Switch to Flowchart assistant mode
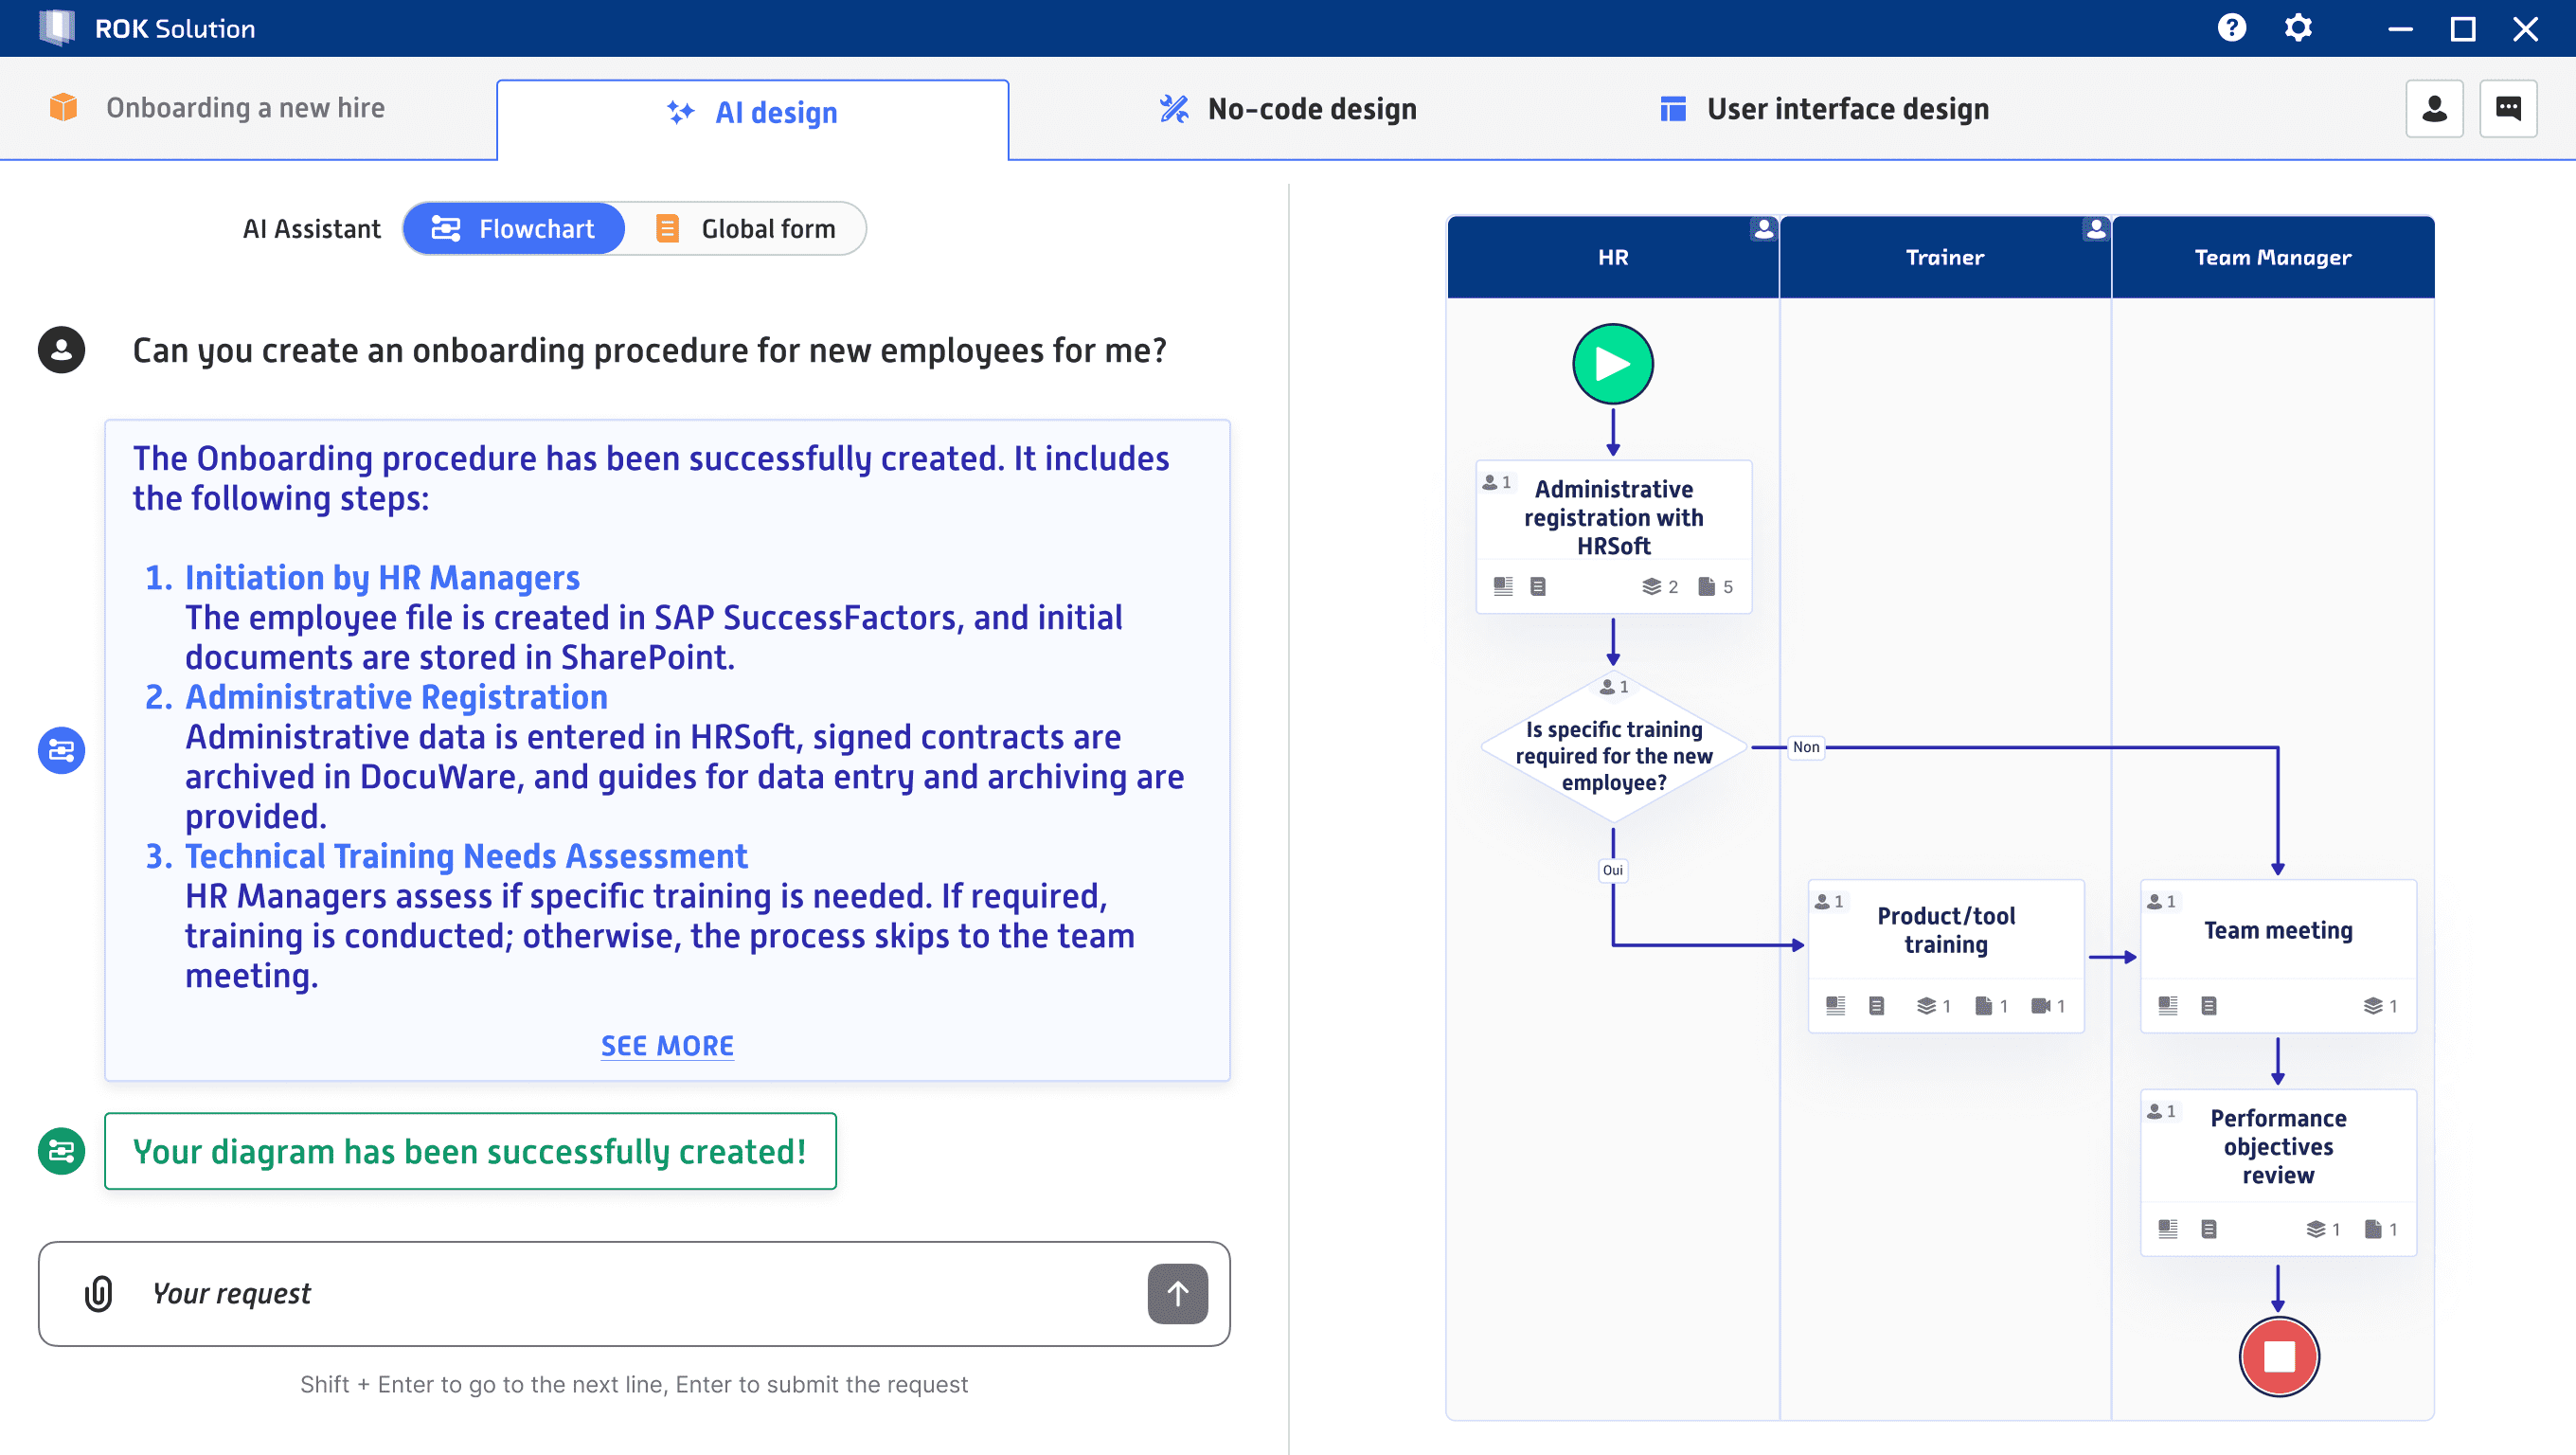Screen dimensions: 2576x1455 pyautogui.click(x=514, y=229)
